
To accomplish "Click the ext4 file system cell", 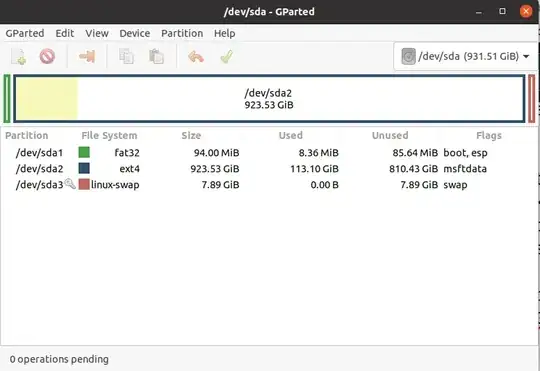I will 129,168.
